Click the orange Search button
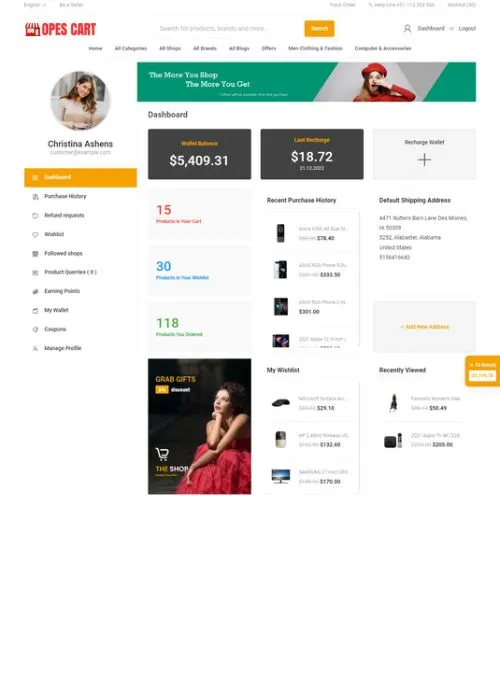Image resolution: width=500 pixels, height=700 pixels. point(319,29)
